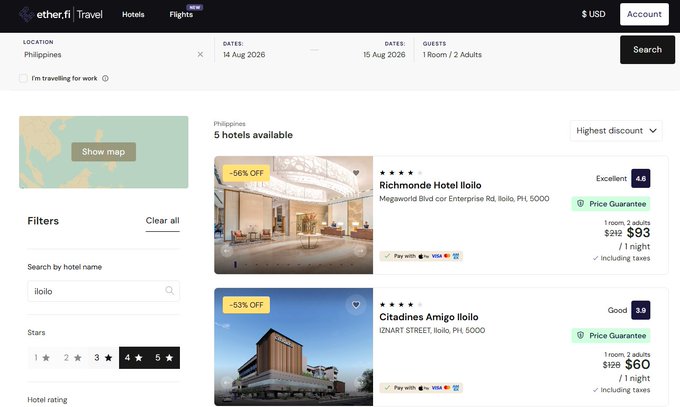Click the Show map button
The image size is (680, 407).
(104, 152)
